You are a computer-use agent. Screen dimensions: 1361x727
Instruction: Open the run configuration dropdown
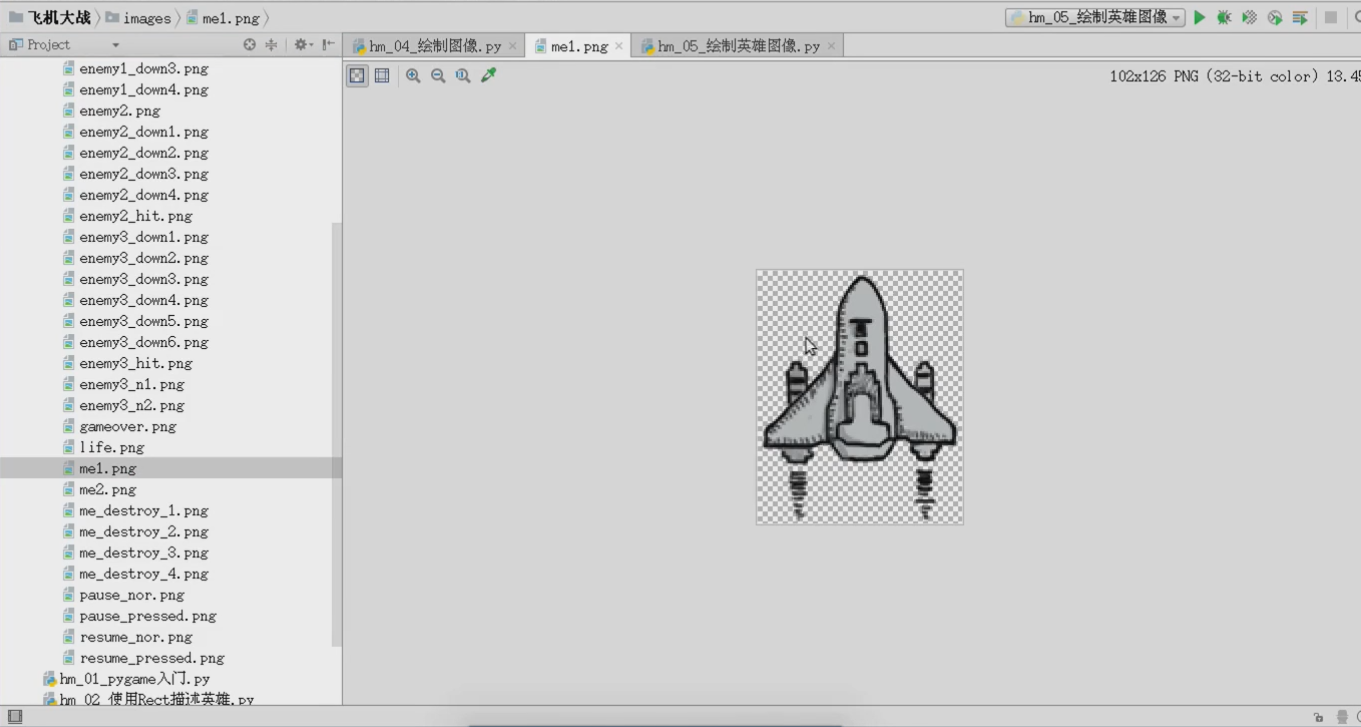[x=1095, y=17]
